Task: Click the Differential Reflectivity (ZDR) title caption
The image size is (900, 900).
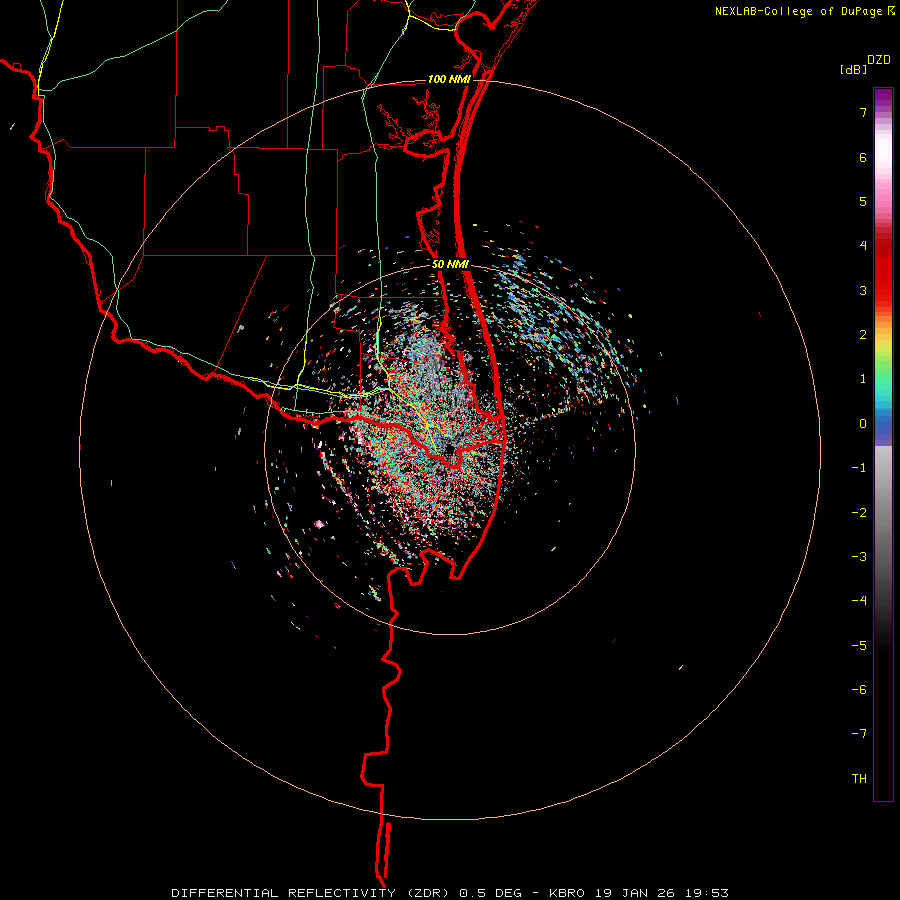Action: point(449,893)
